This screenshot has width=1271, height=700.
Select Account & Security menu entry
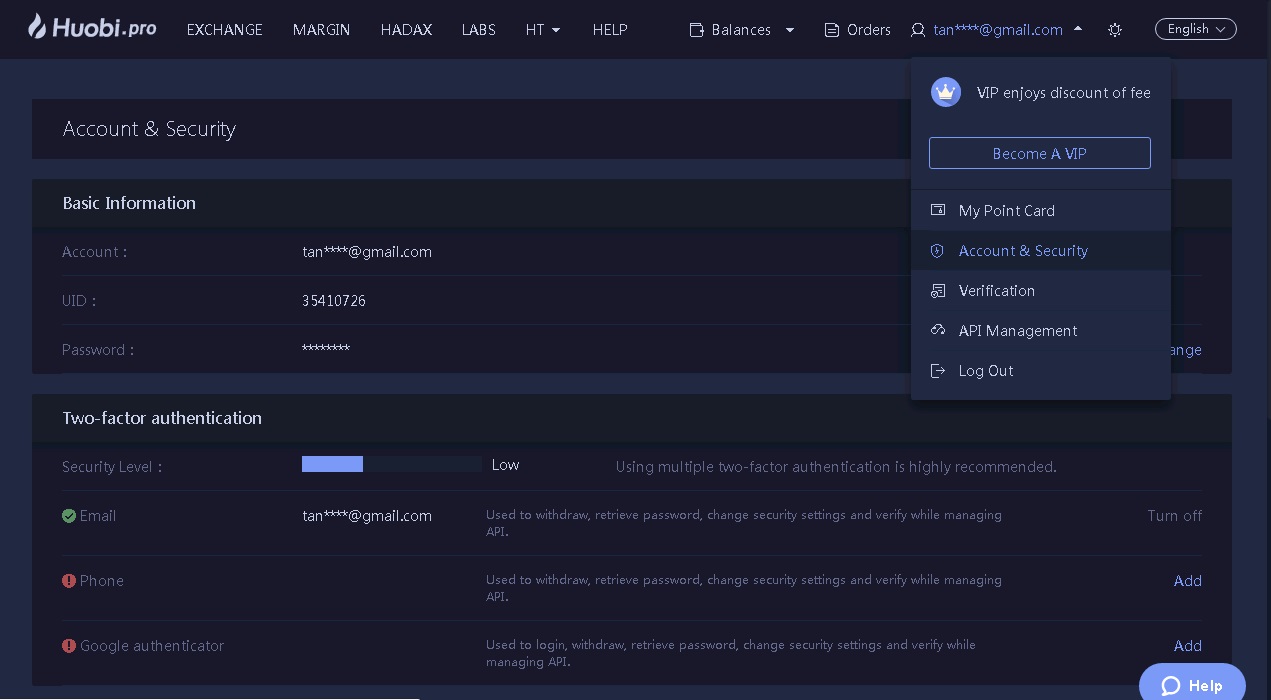coord(1023,251)
